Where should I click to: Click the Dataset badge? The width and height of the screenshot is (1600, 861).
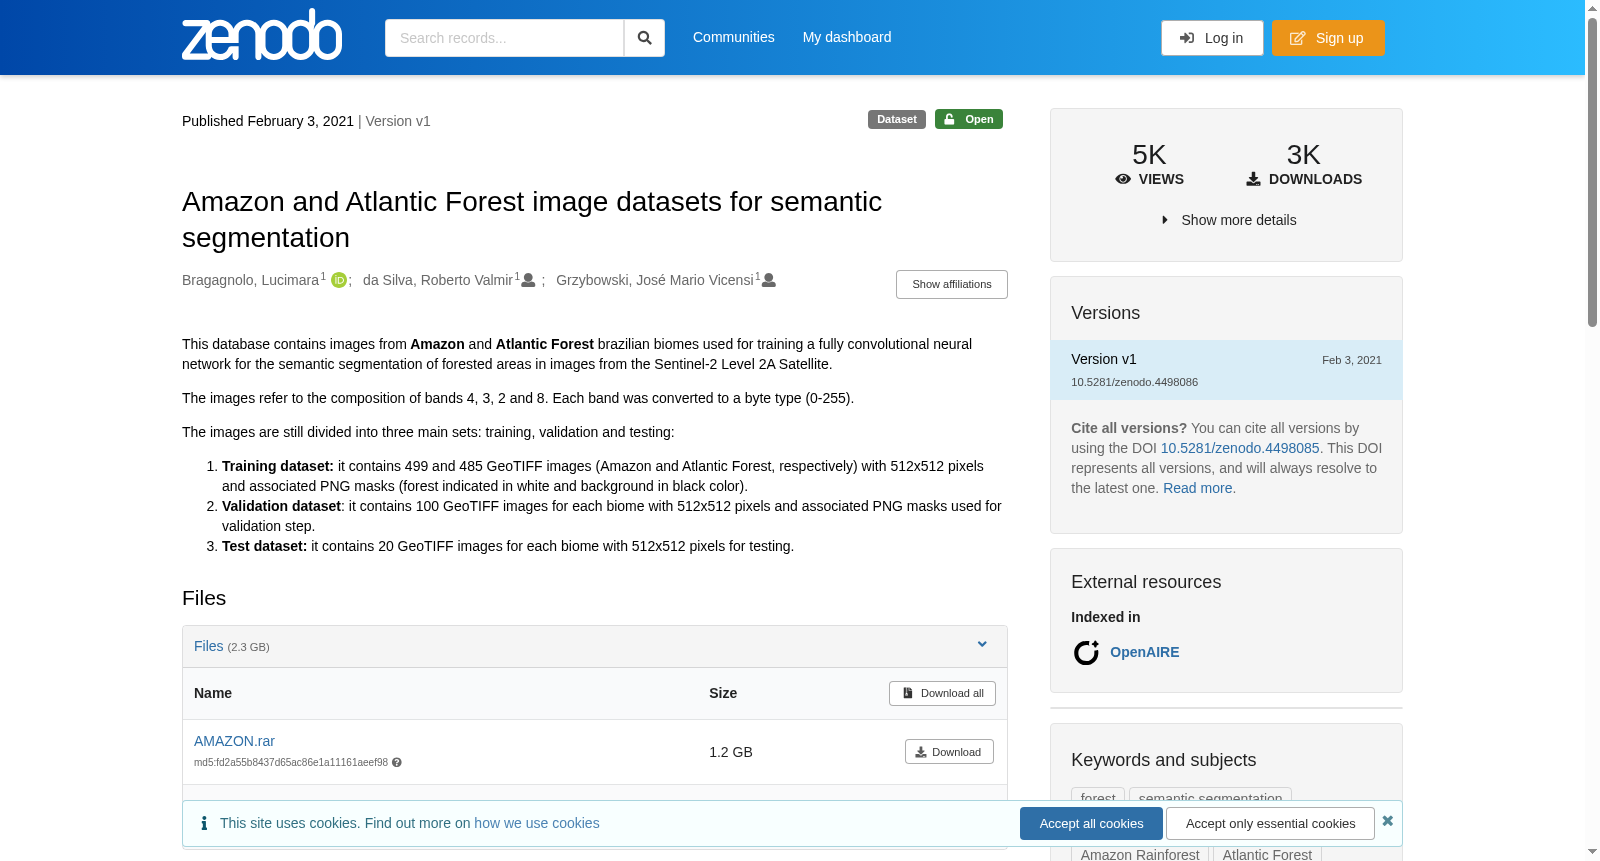tap(897, 119)
